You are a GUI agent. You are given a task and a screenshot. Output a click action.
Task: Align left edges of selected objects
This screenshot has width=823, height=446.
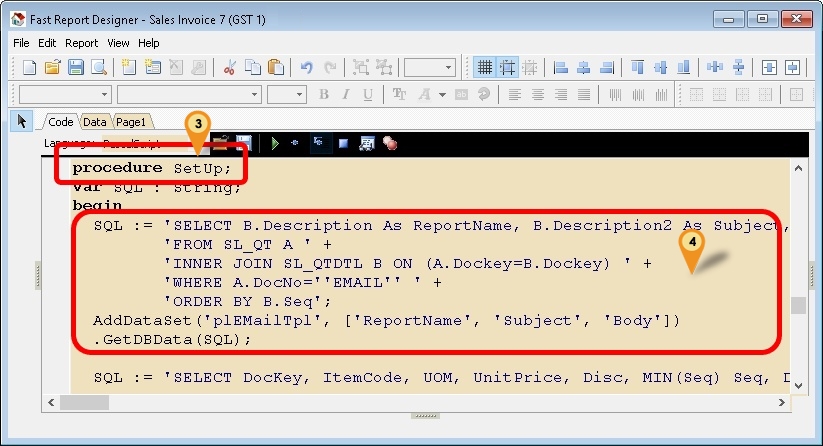click(x=560, y=68)
